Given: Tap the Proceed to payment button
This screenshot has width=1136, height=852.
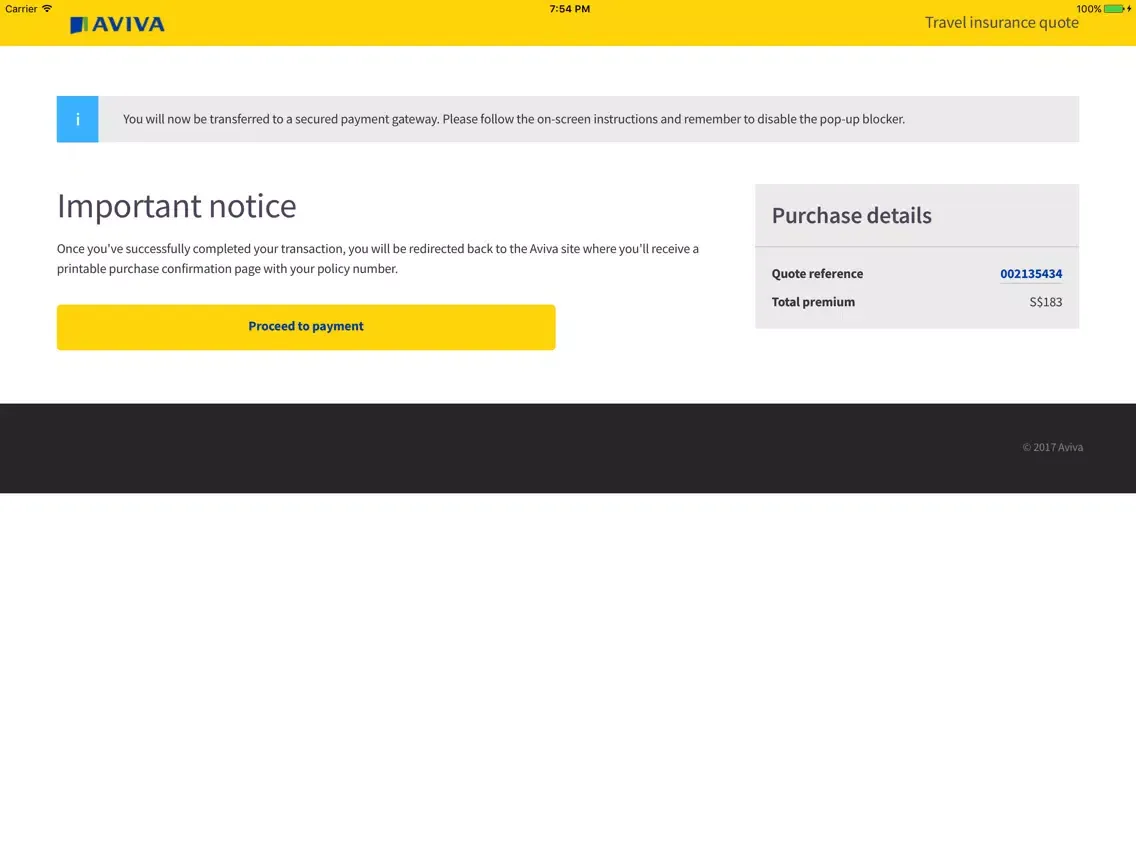Looking at the screenshot, I should (306, 327).
